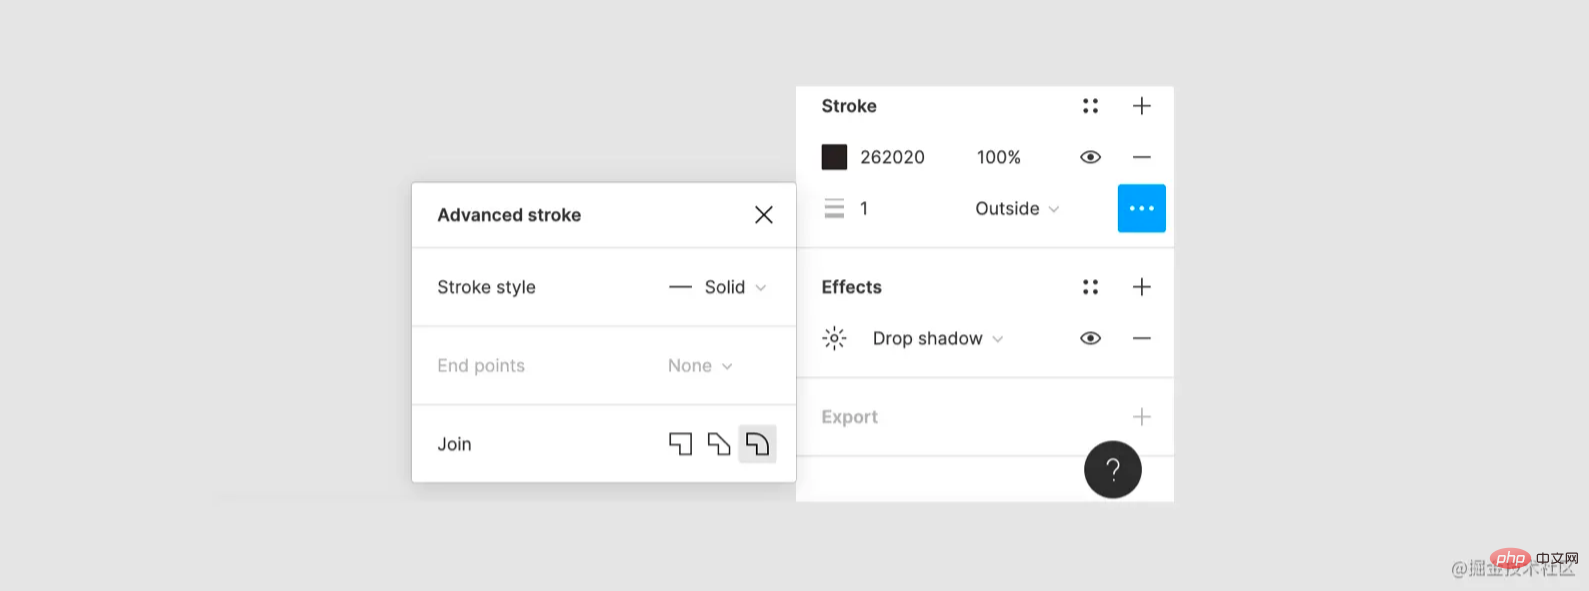Add a new stroke with plus

pos(1141,106)
